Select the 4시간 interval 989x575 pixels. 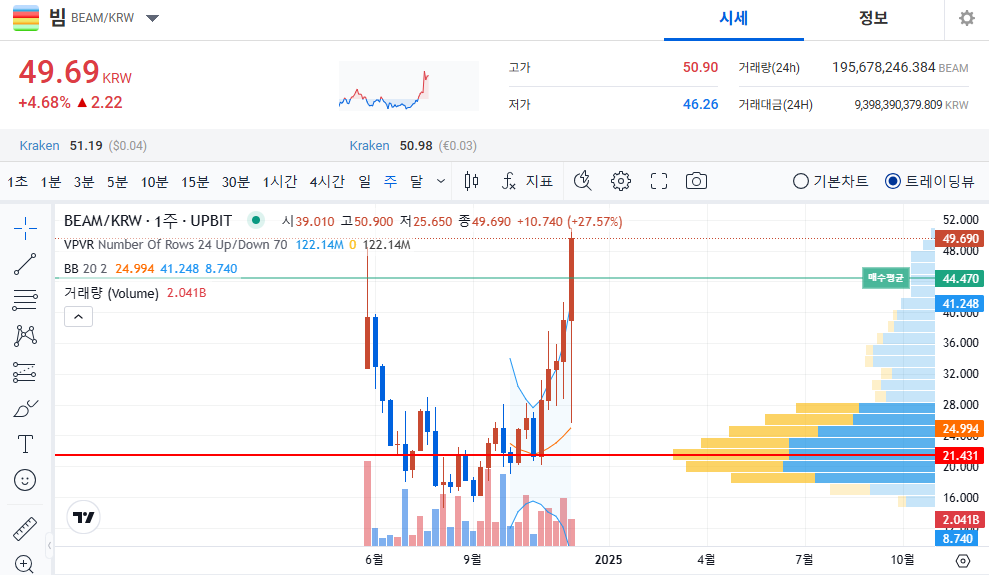(327, 182)
